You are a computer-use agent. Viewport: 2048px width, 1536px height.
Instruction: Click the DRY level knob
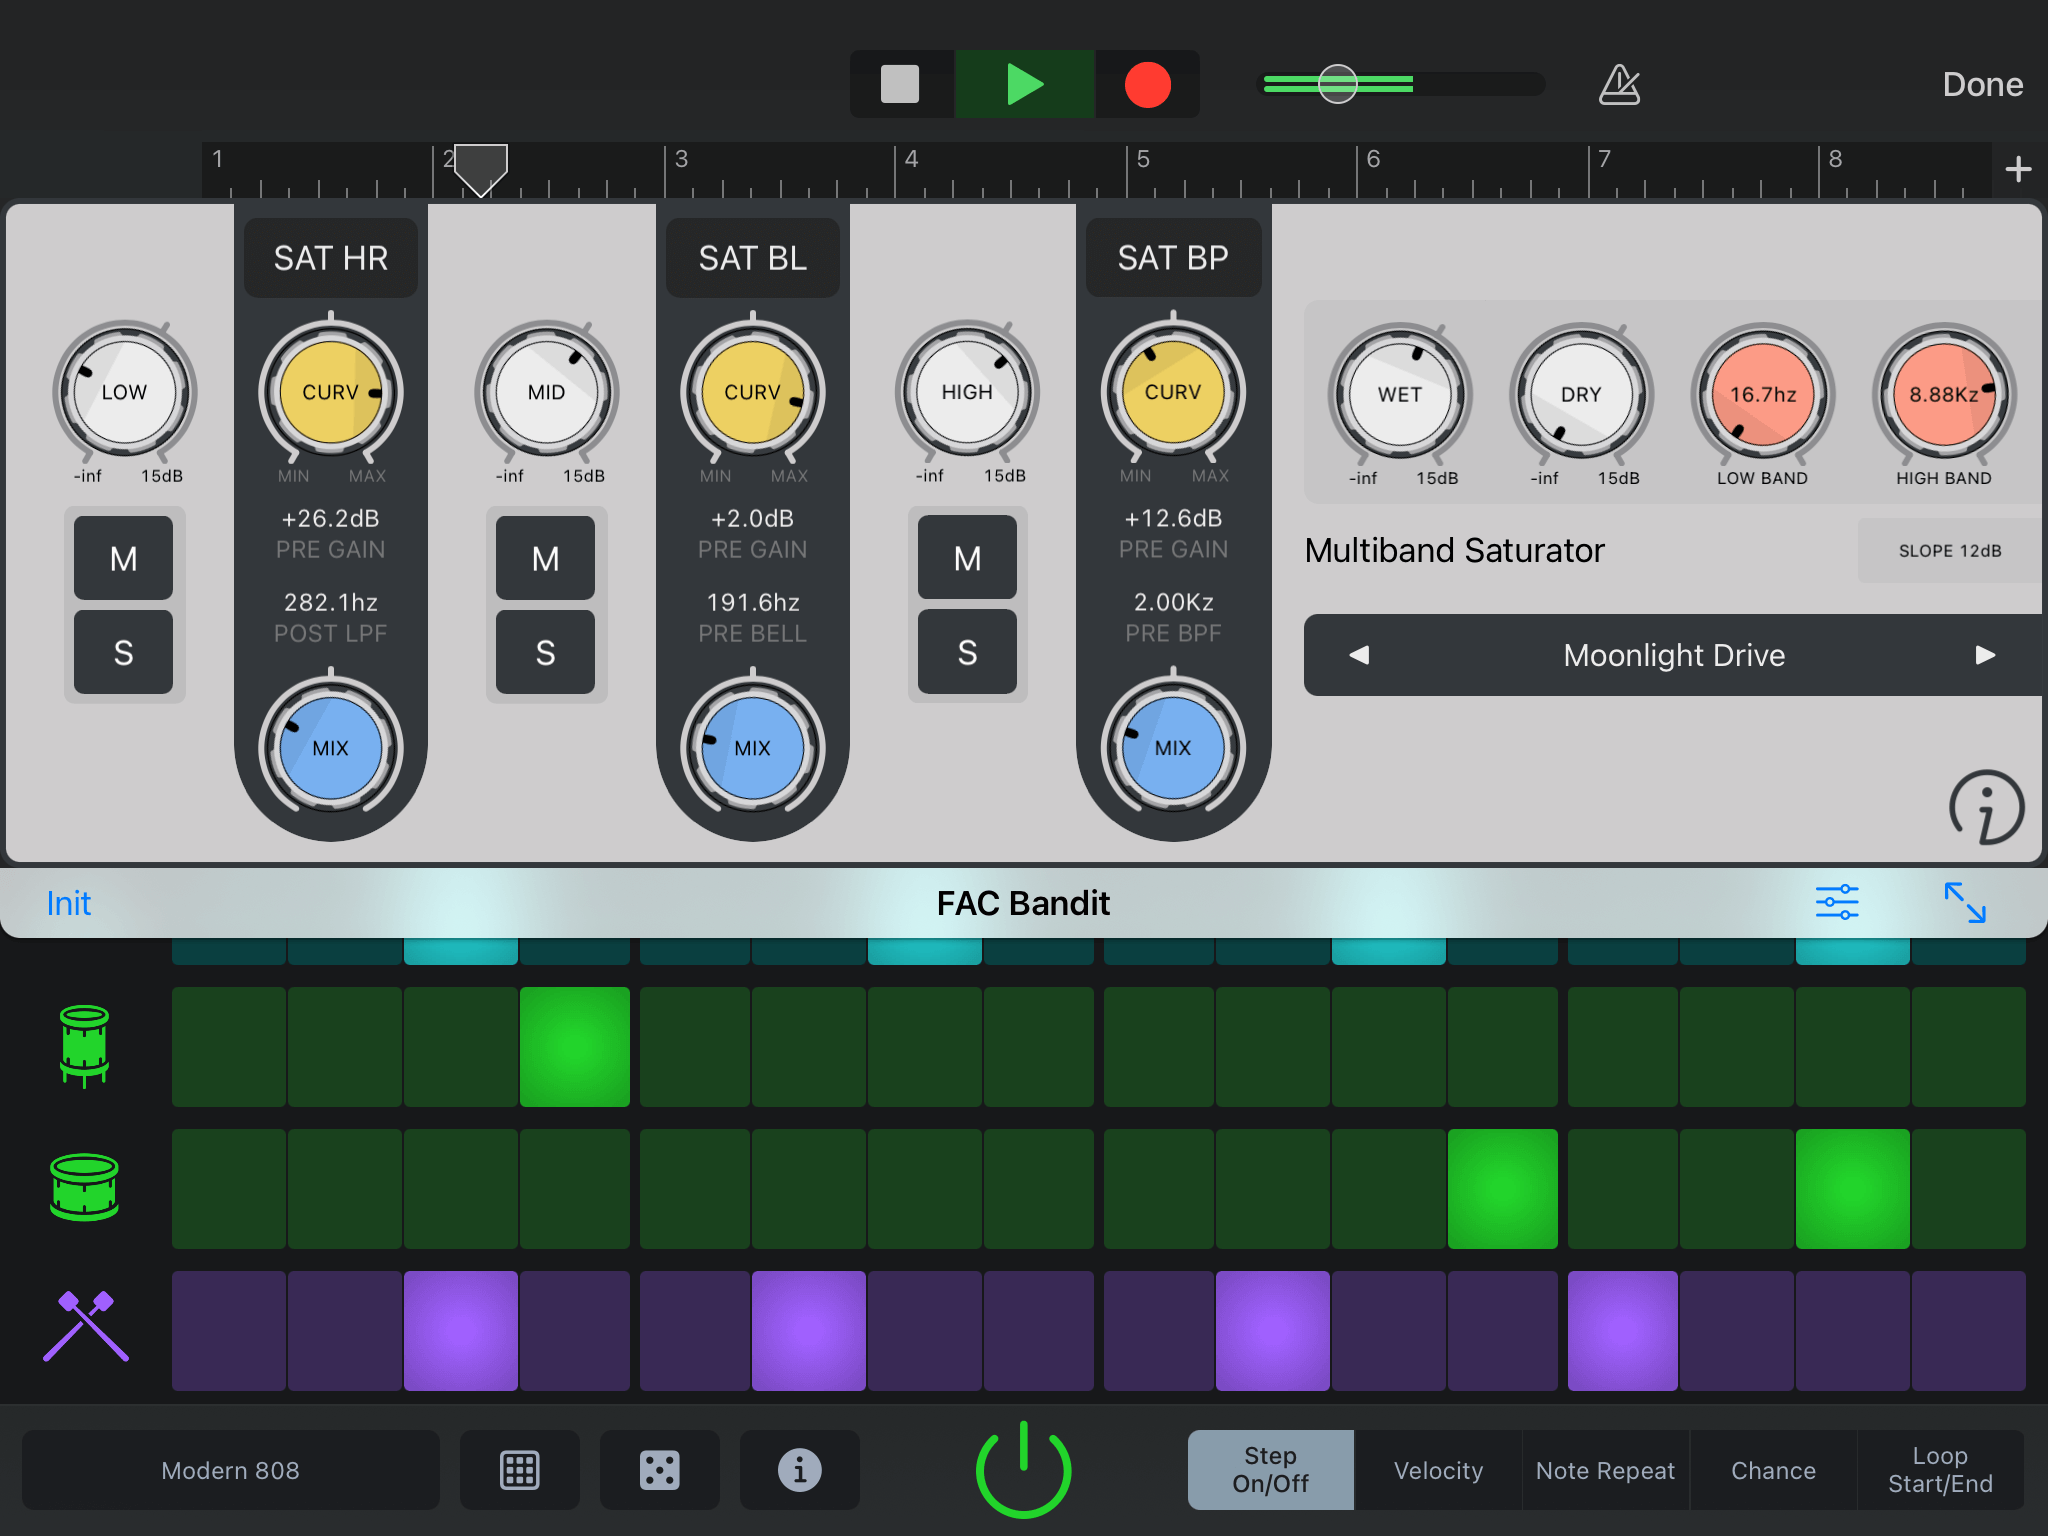[1581, 394]
